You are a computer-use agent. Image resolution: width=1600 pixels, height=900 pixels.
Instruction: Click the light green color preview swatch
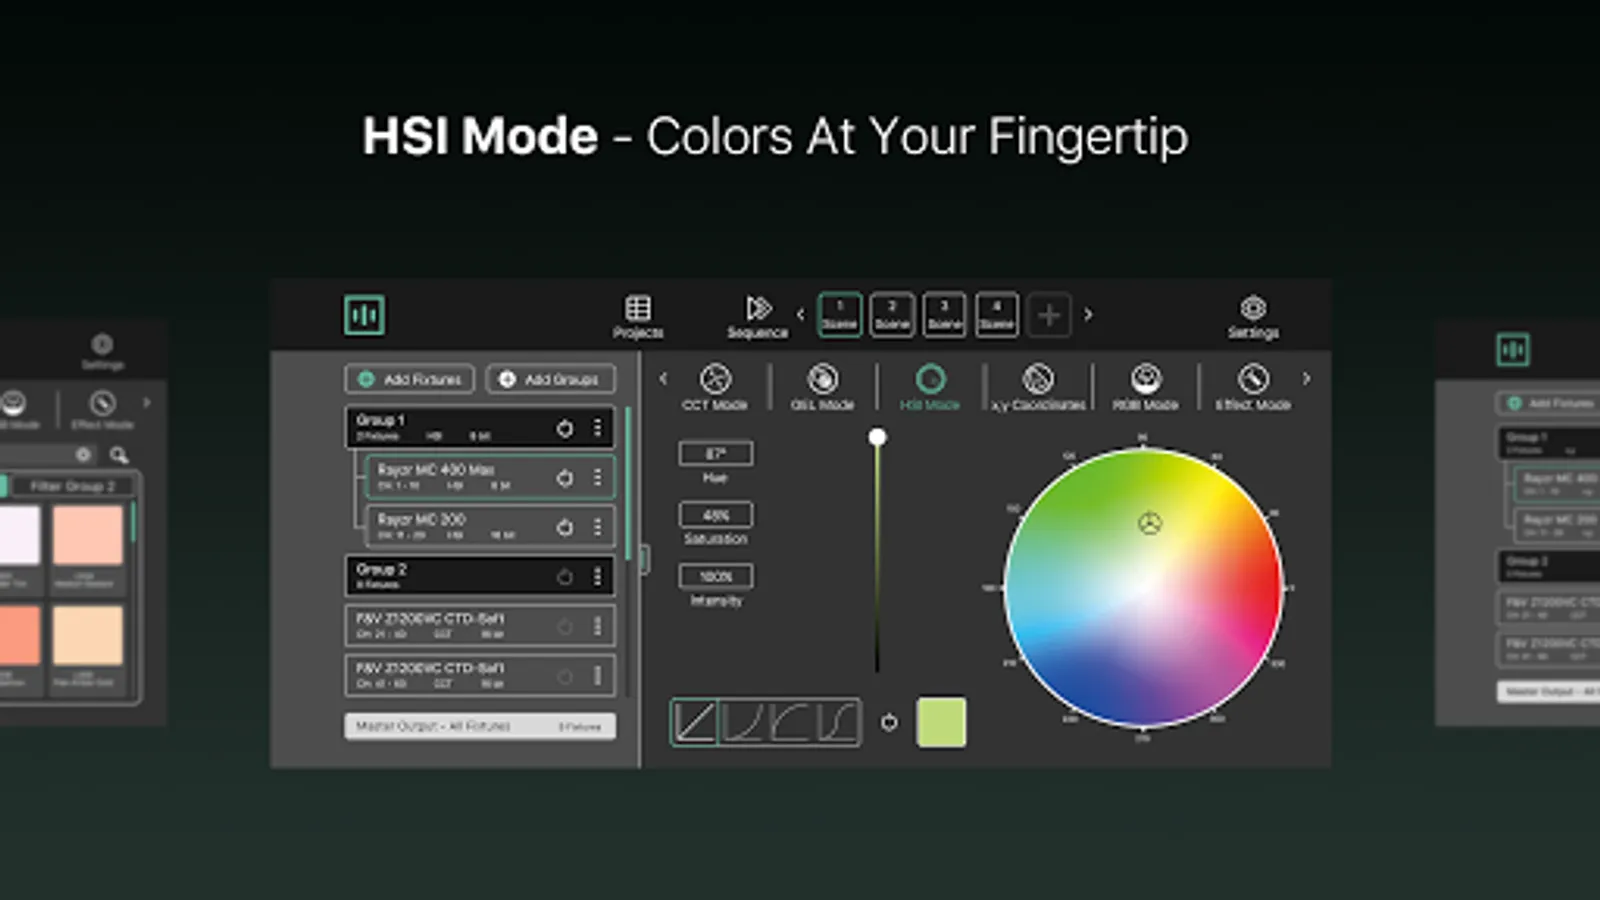941,722
